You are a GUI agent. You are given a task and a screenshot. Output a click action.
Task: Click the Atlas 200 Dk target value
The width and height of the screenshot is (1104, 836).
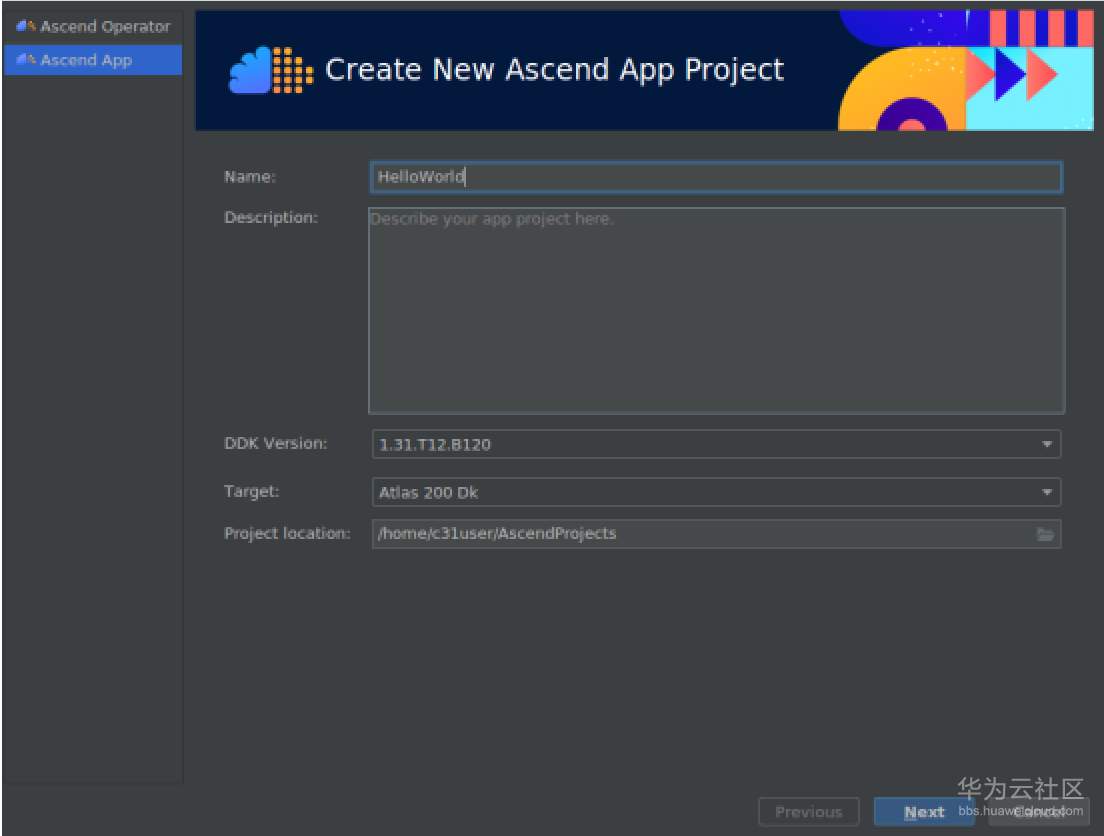(428, 492)
